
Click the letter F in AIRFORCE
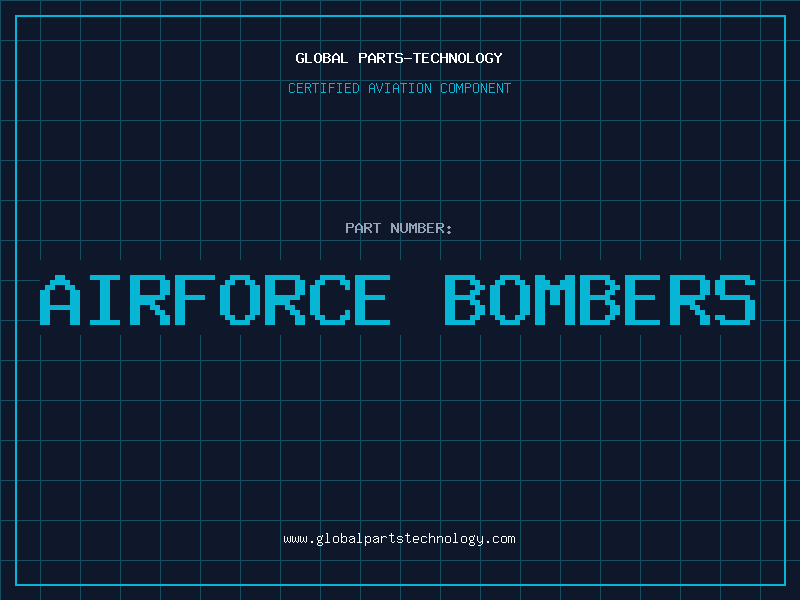click(x=193, y=300)
